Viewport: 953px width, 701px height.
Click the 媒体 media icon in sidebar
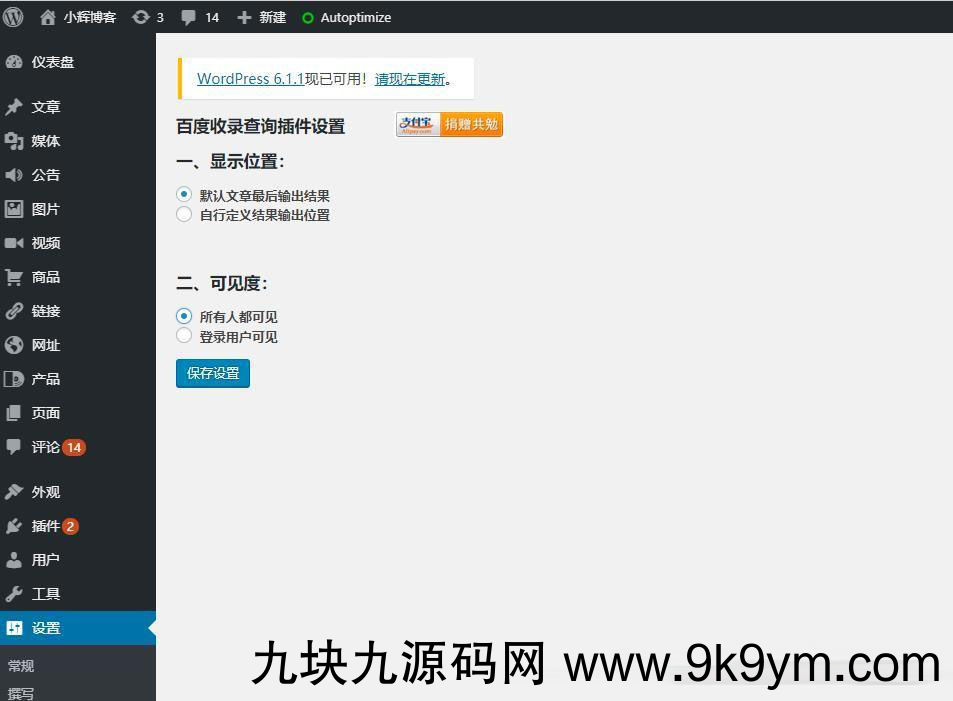click(x=14, y=141)
